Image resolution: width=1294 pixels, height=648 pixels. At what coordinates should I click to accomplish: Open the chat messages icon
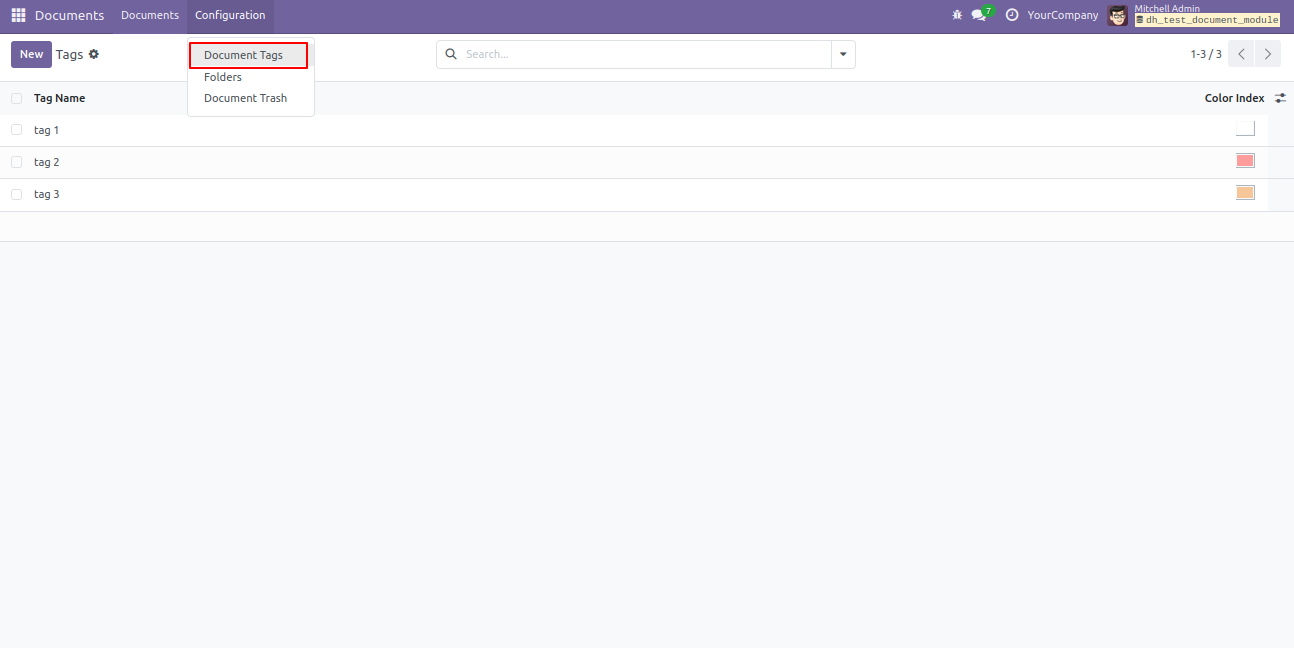(x=979, y=15)
